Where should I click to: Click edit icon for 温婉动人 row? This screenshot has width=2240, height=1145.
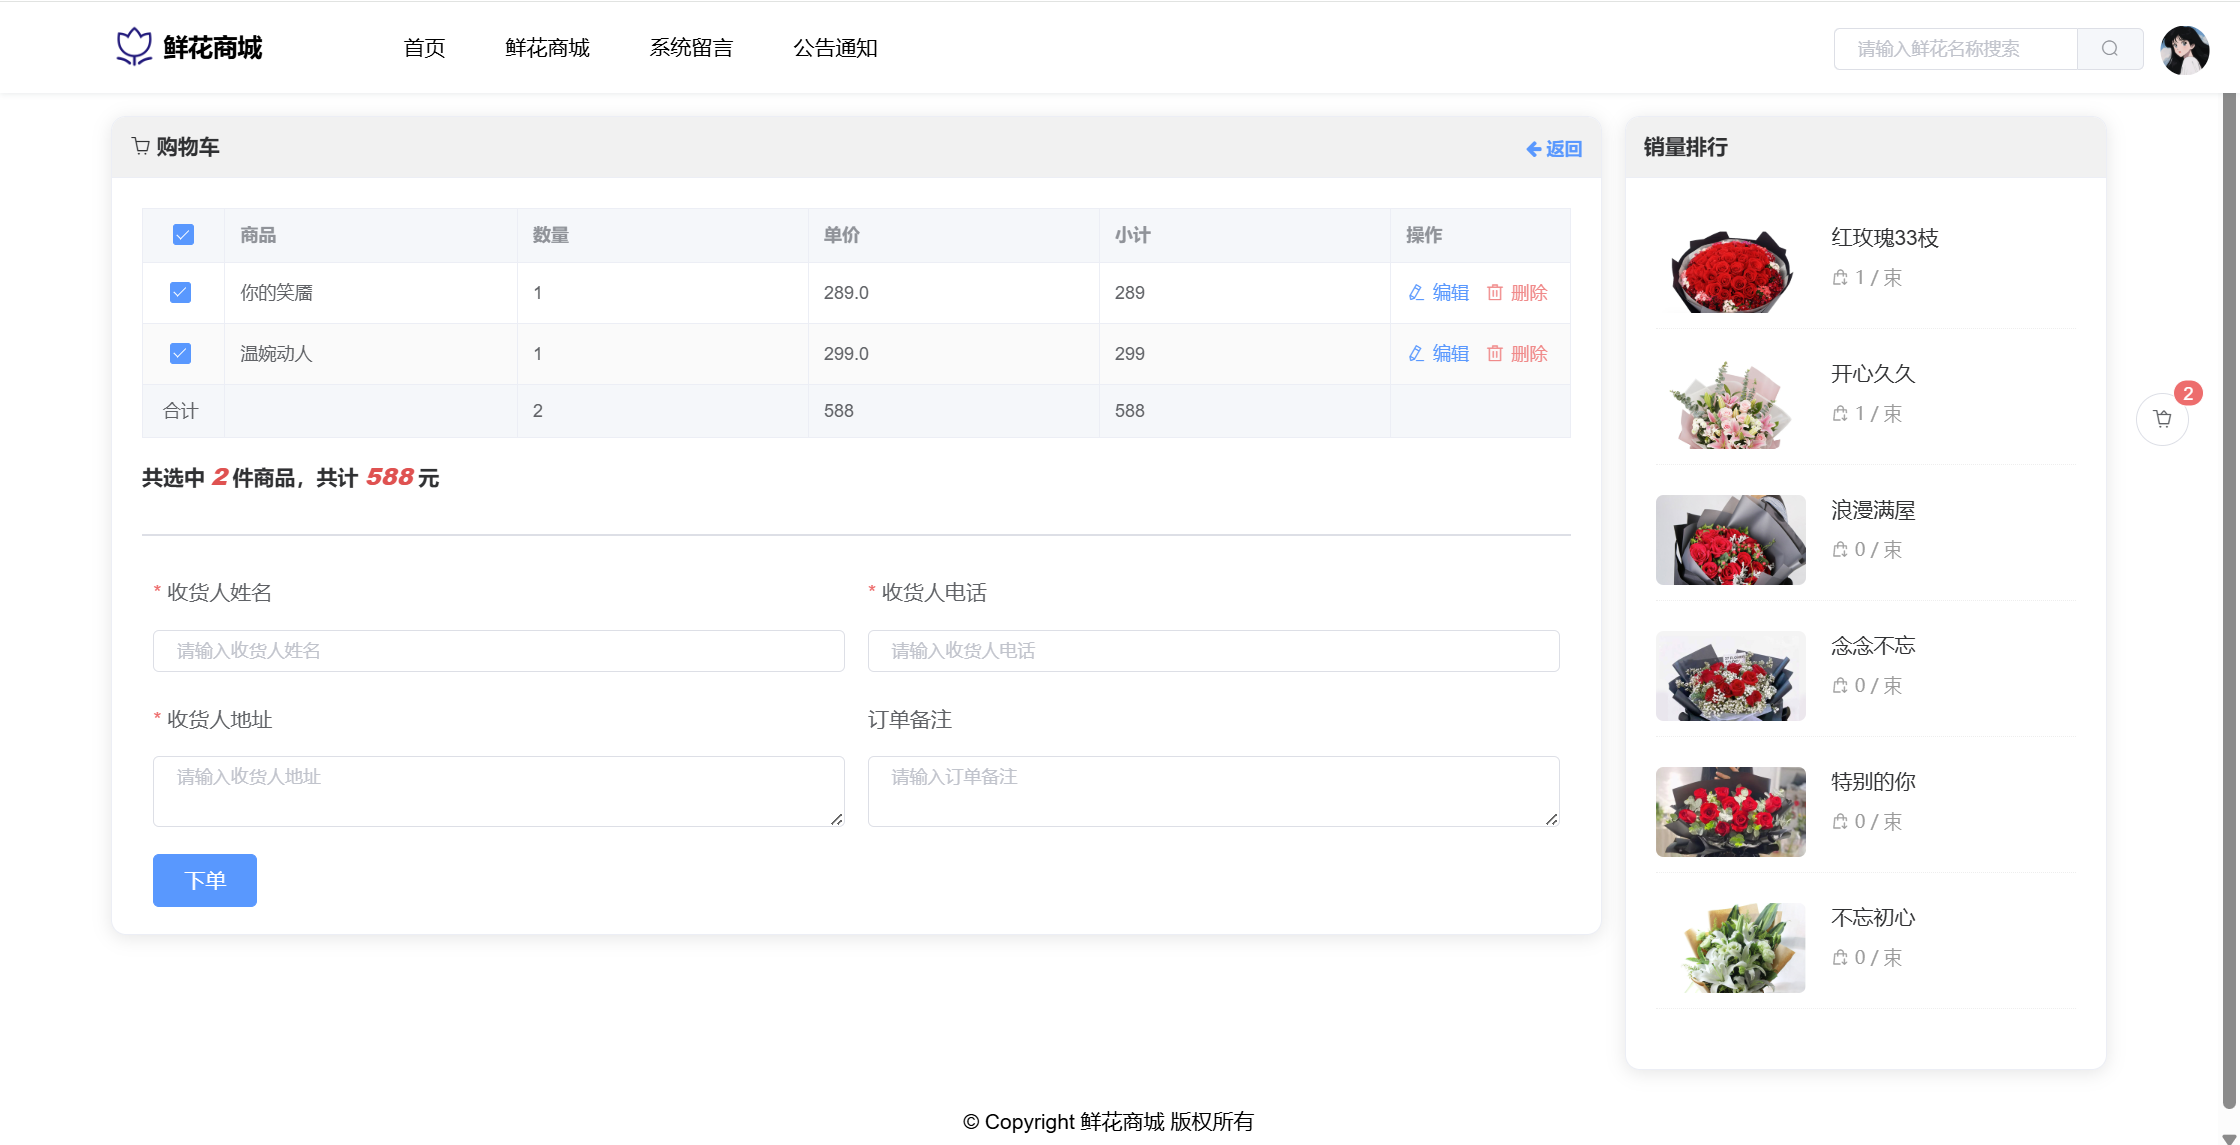click(1416, 354)
